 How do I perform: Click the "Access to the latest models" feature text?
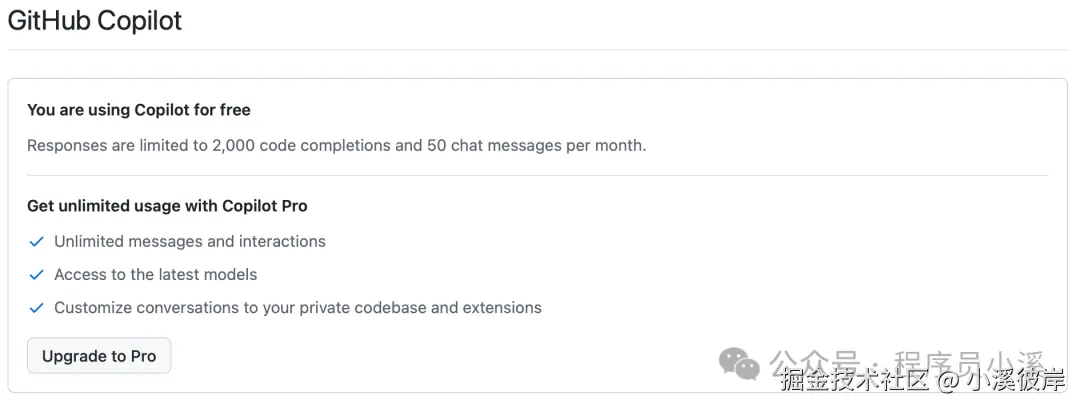click(x=156, y=275)
